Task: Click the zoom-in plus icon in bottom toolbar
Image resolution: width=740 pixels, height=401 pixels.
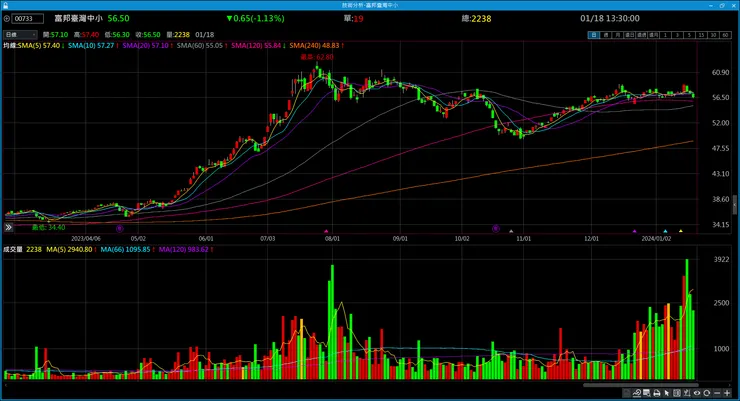Action: [727, 393]
